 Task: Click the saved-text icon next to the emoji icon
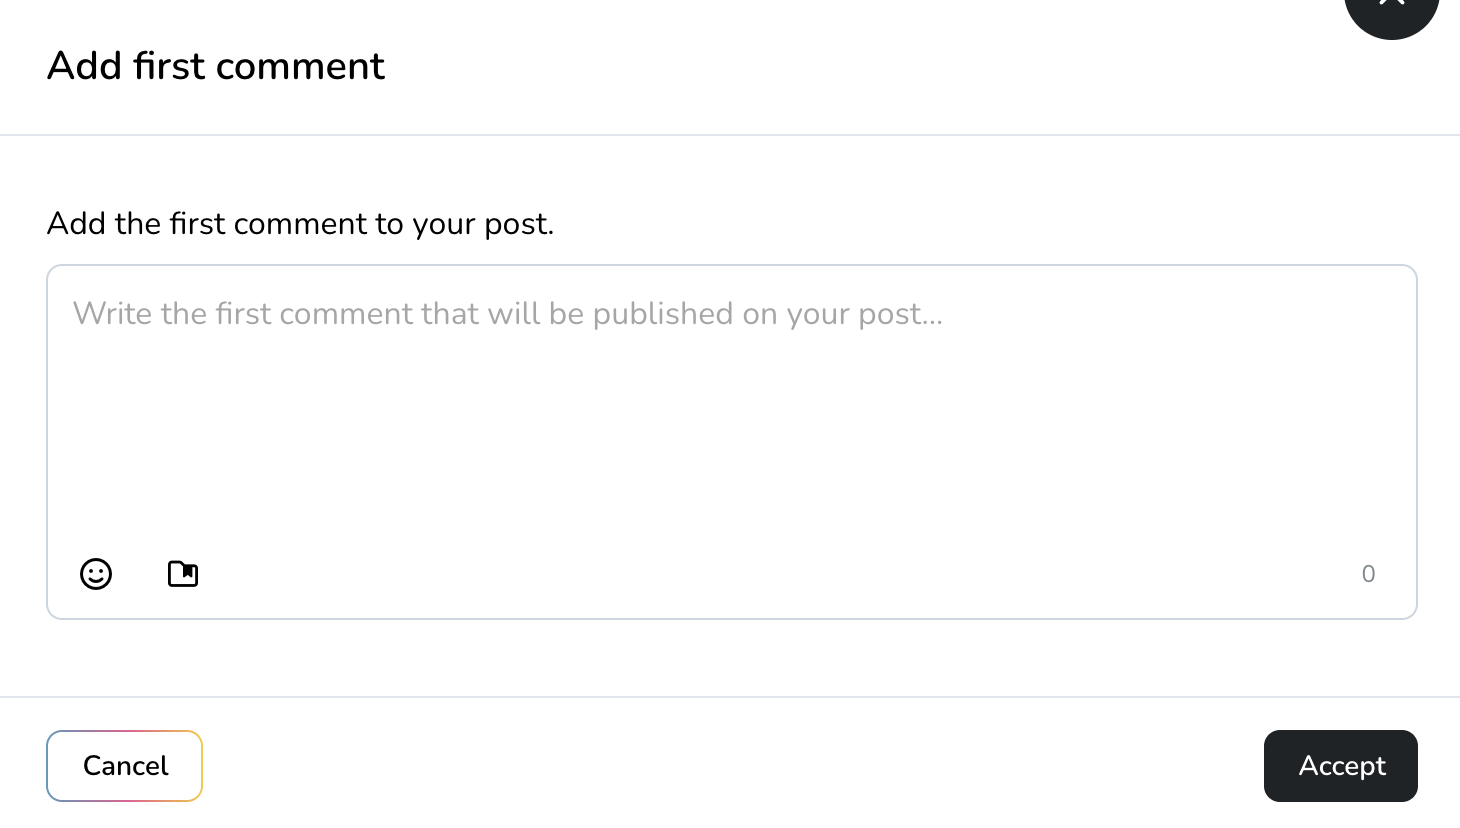pos(183,574)
